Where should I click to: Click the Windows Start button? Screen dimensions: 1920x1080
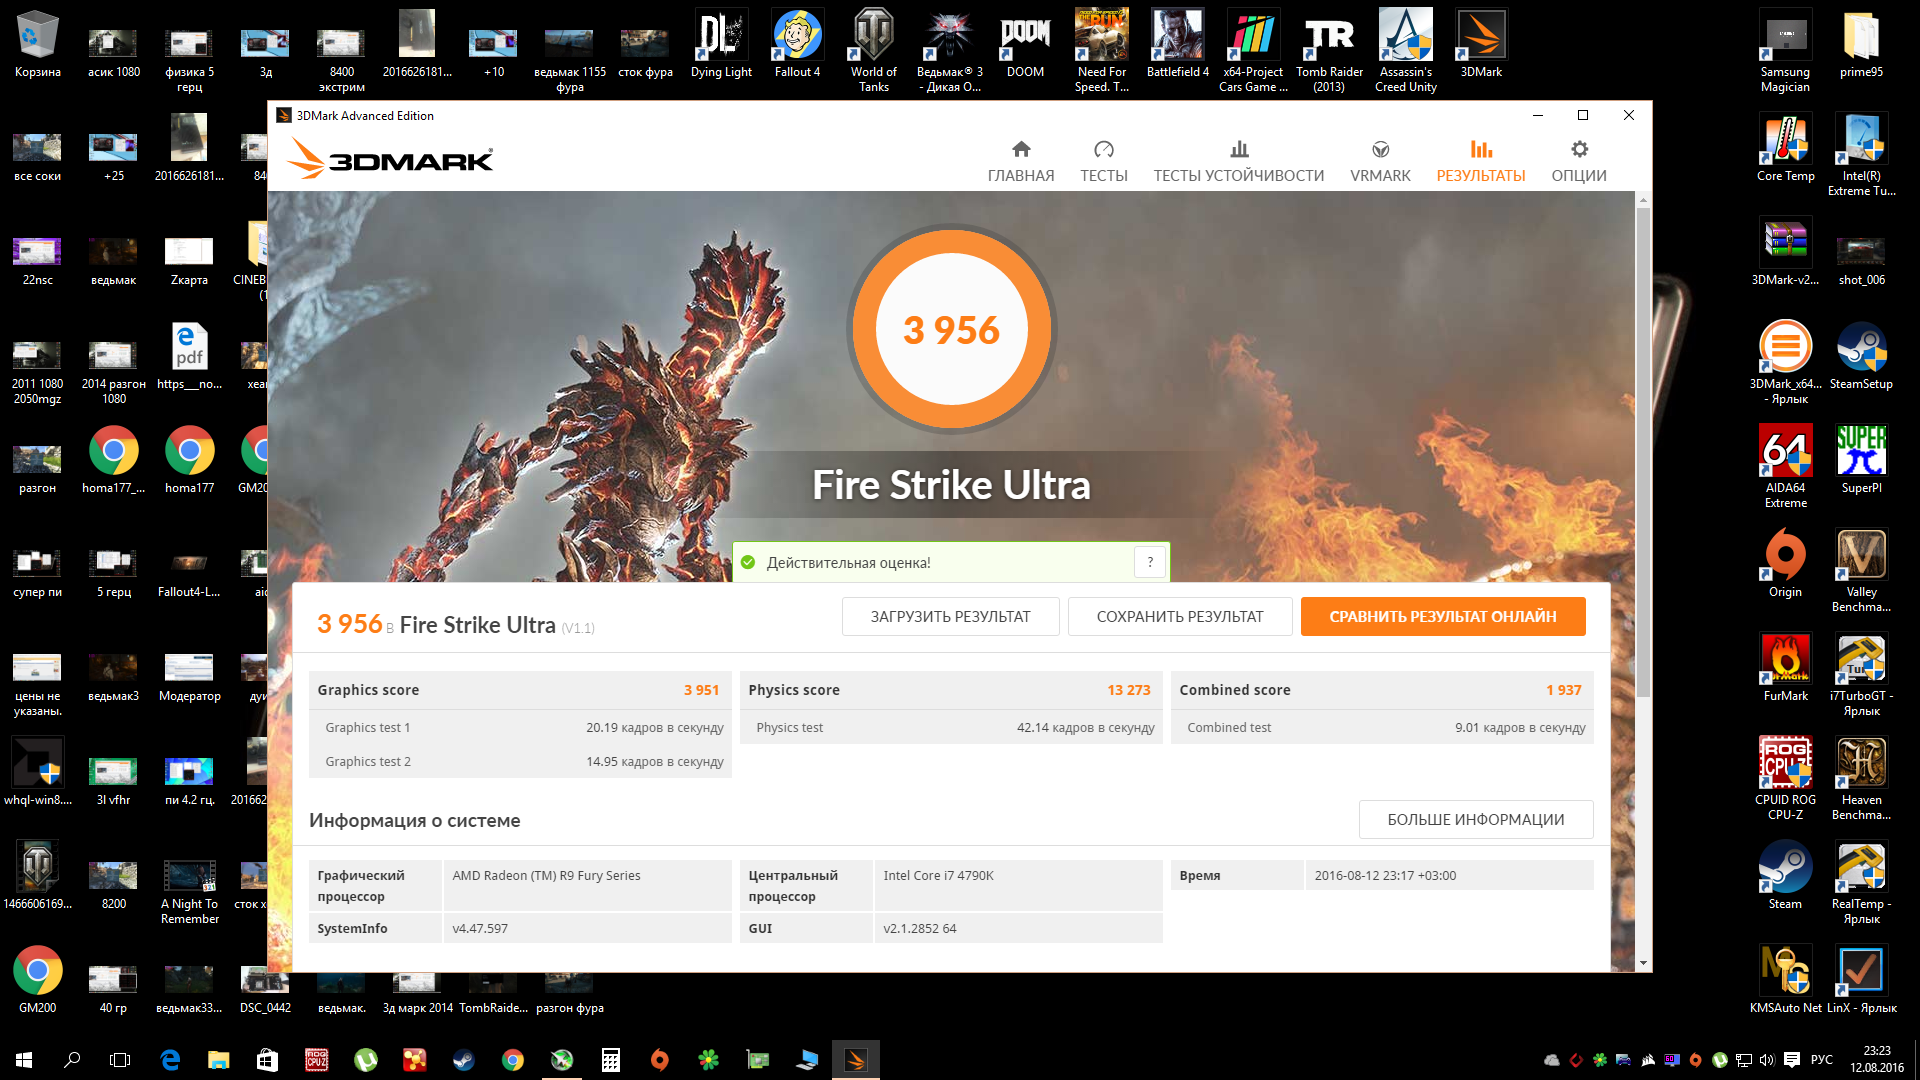pyautogui.click(x=24, y=1060)
